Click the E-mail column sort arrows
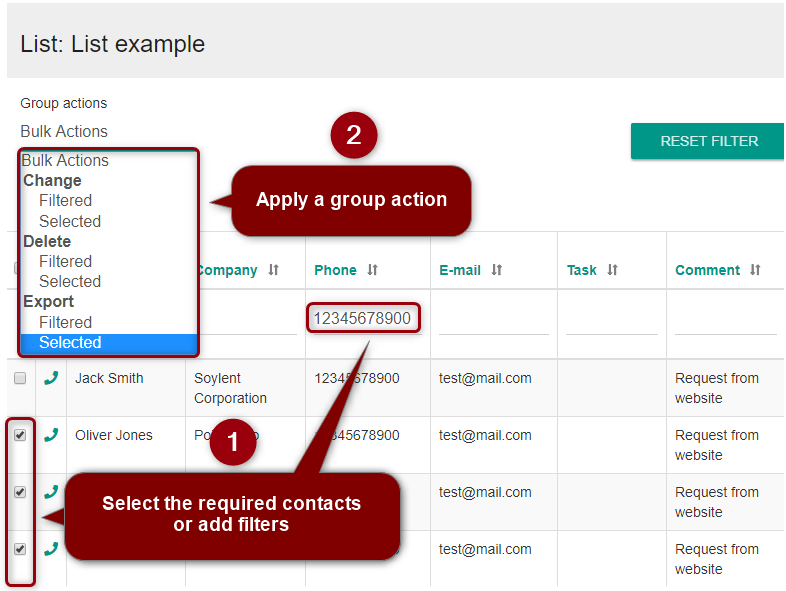This screenshot has width=786, height=591. point(497,270)
